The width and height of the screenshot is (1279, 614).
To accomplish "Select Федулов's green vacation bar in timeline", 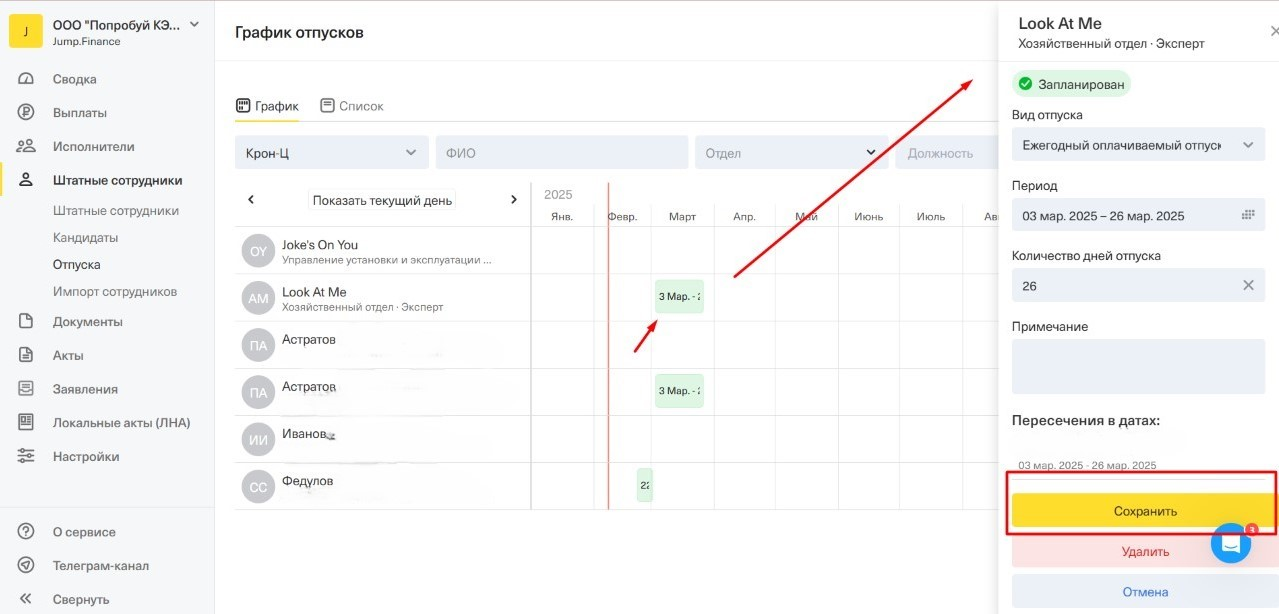I will 645,485.
